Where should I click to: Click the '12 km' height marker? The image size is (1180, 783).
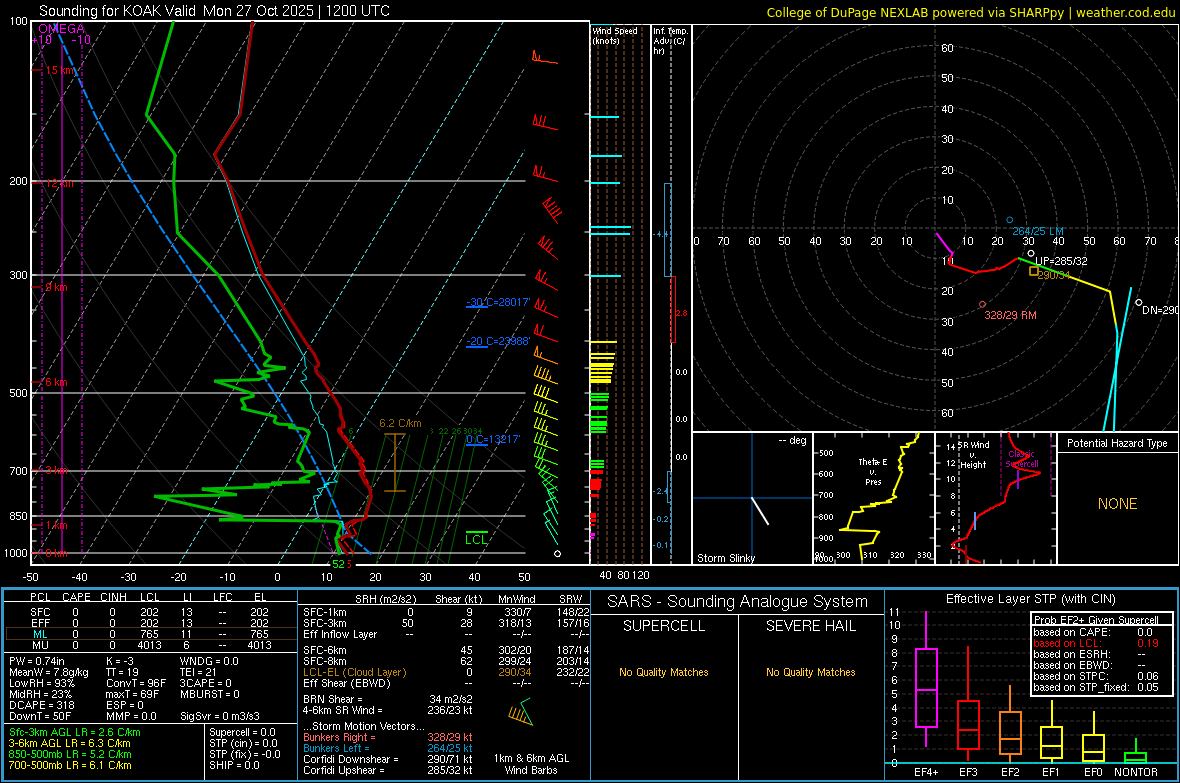coord(59,183)
